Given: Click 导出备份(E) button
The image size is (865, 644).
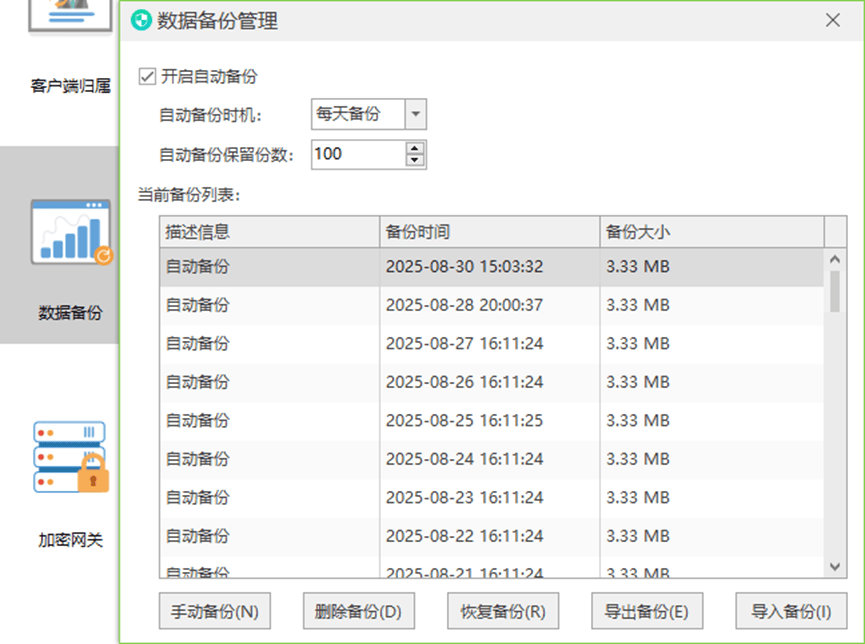Looking at the screenshot, I should [646, 610].
